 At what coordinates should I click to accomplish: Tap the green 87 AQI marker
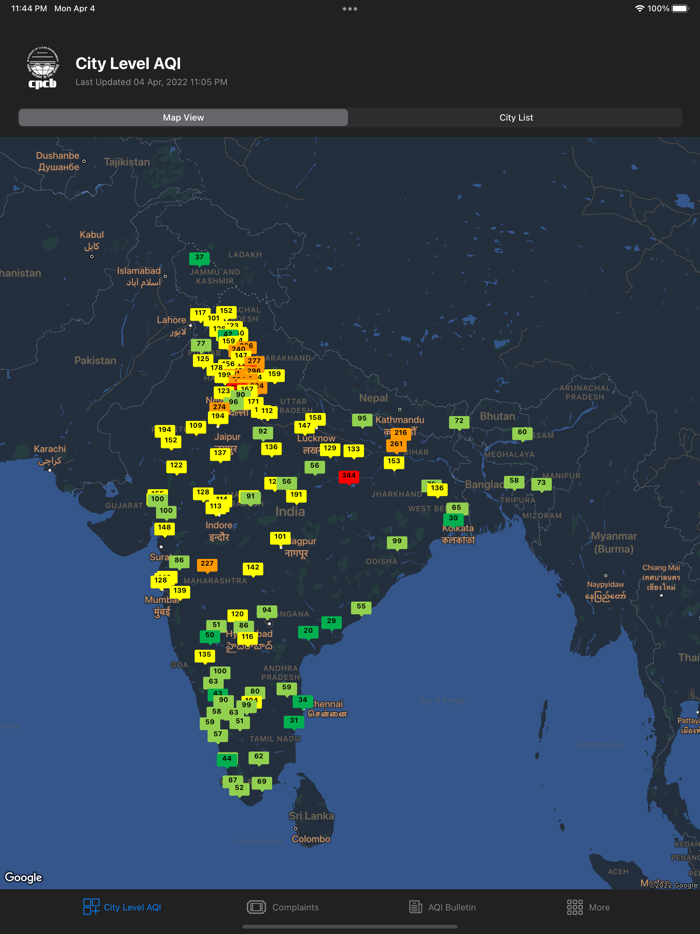[x=232, y=781]
